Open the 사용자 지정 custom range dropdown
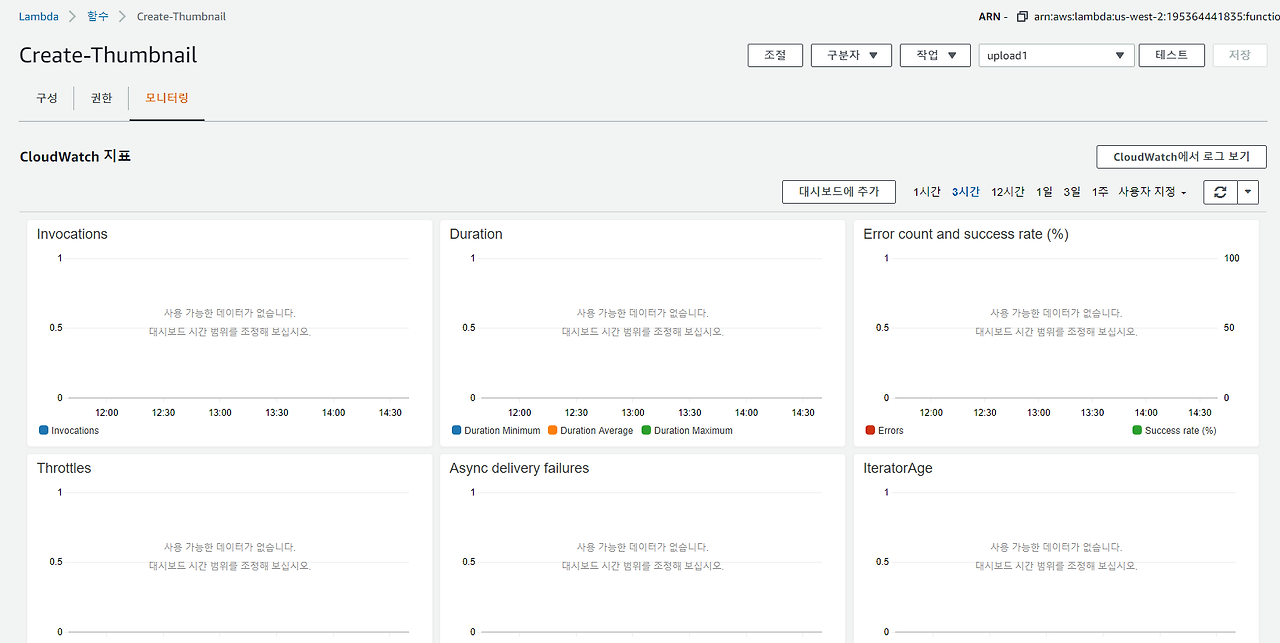Screen dimensions: 1280x643 1152,192
